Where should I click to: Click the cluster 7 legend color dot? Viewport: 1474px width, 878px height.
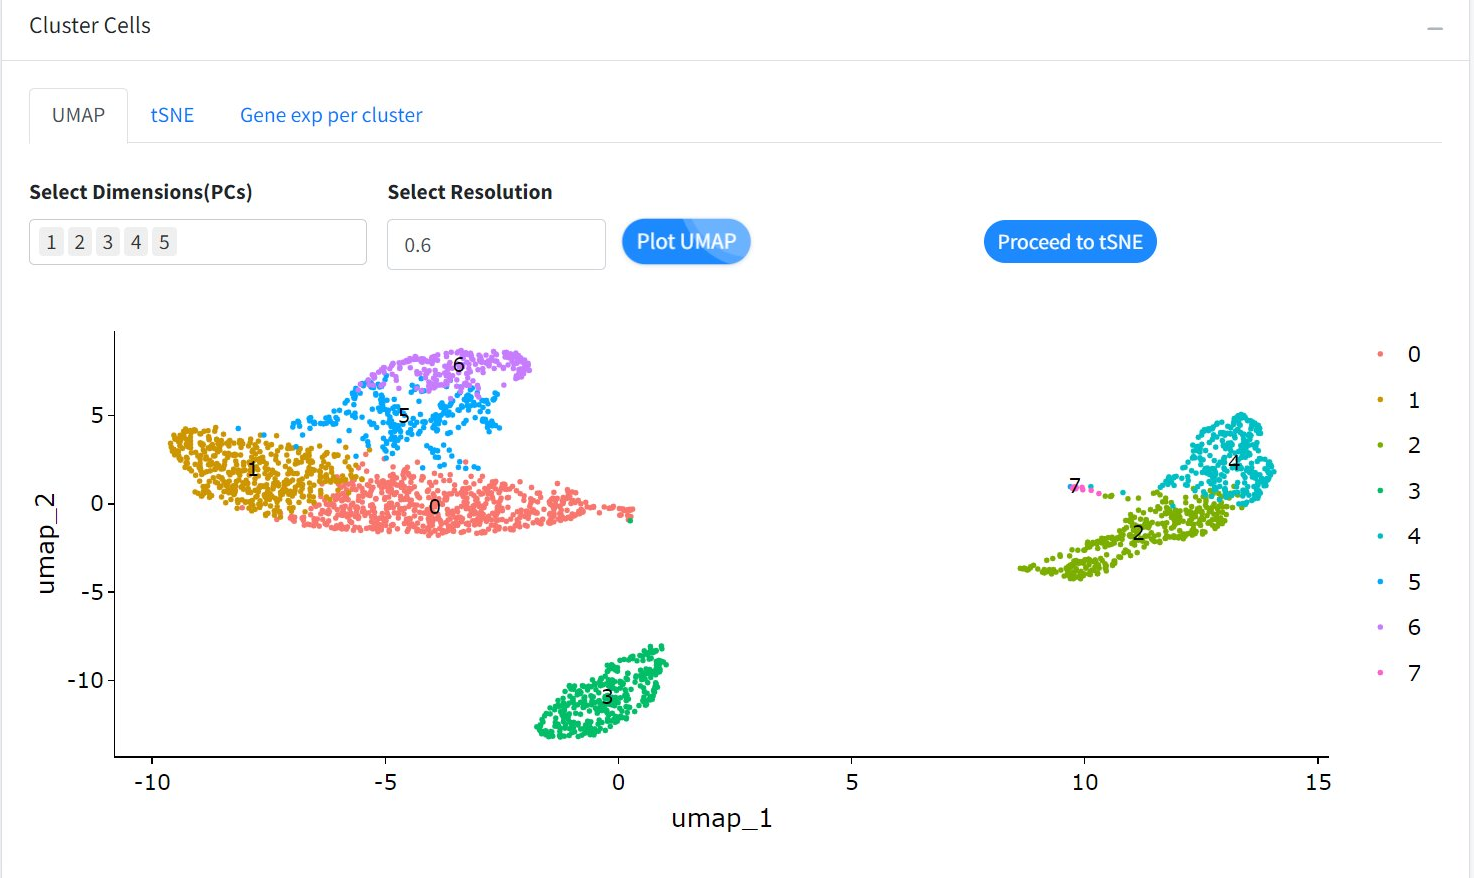1380,673
